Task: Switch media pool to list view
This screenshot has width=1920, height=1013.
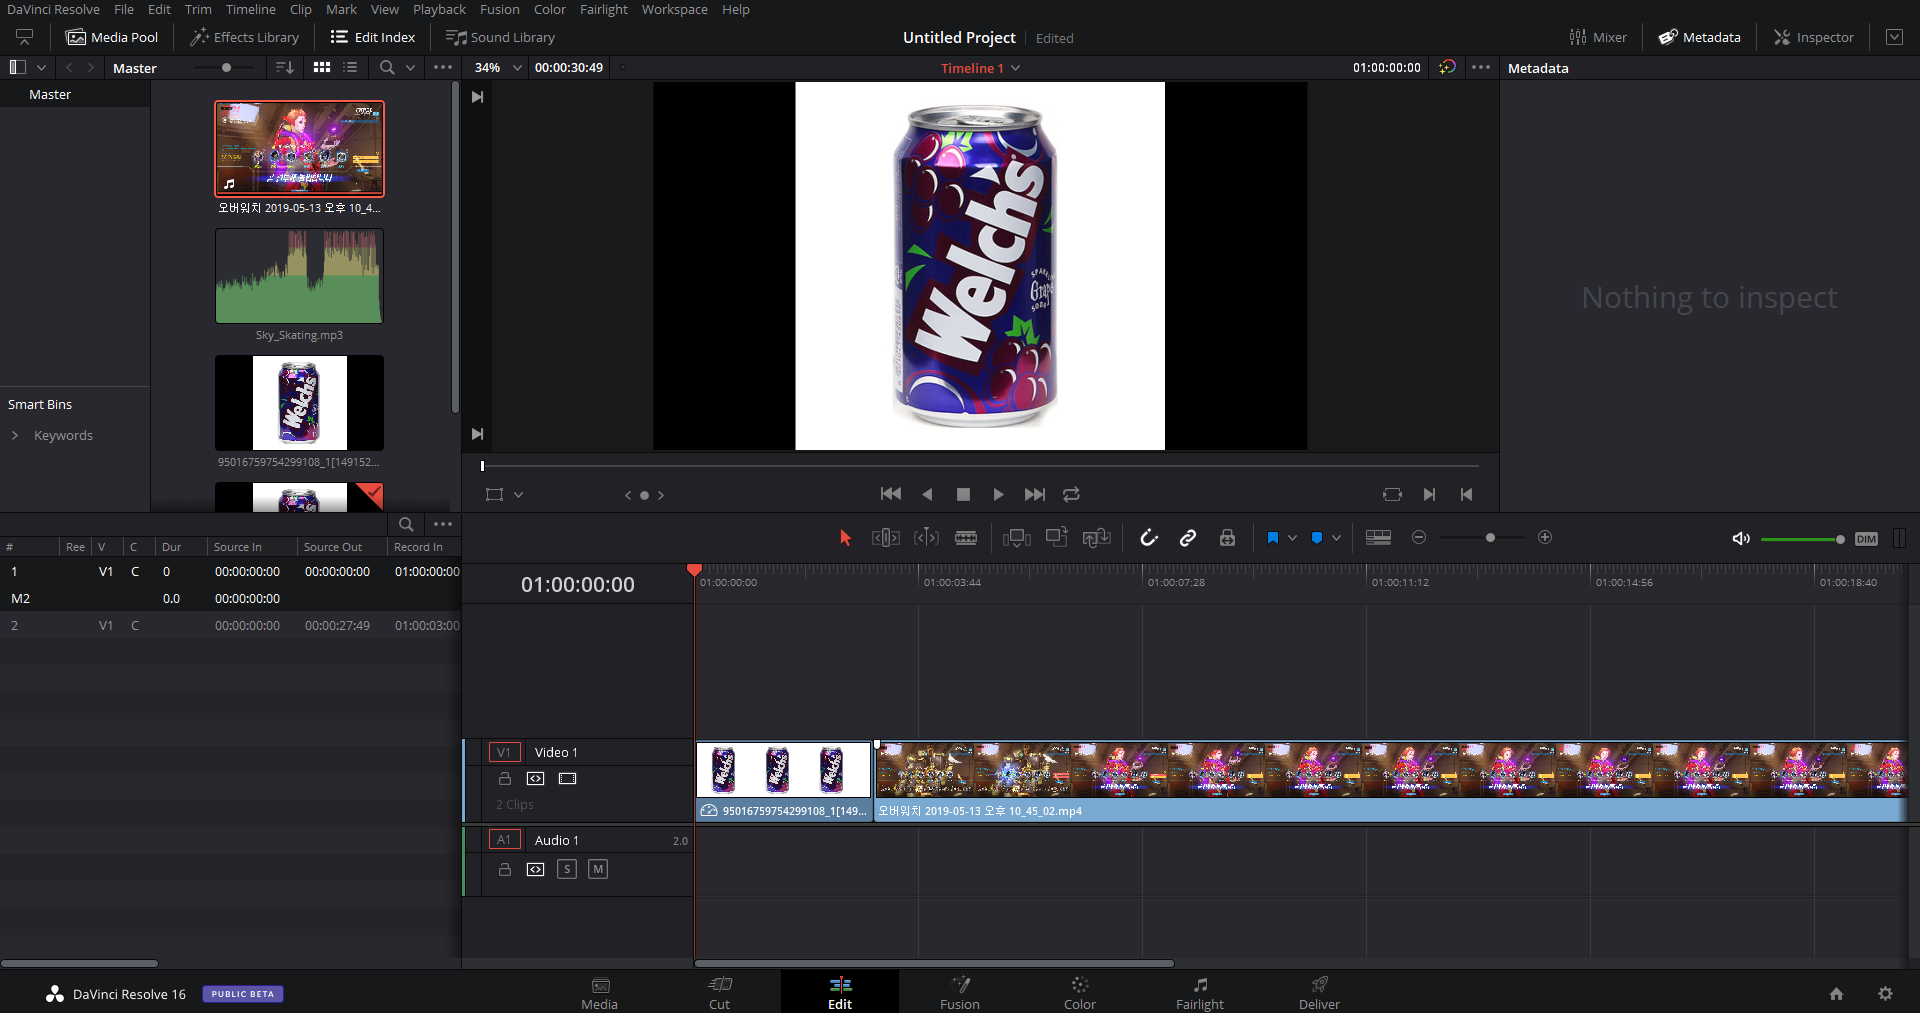Action: pyautogui.click(x=350, y=67)
